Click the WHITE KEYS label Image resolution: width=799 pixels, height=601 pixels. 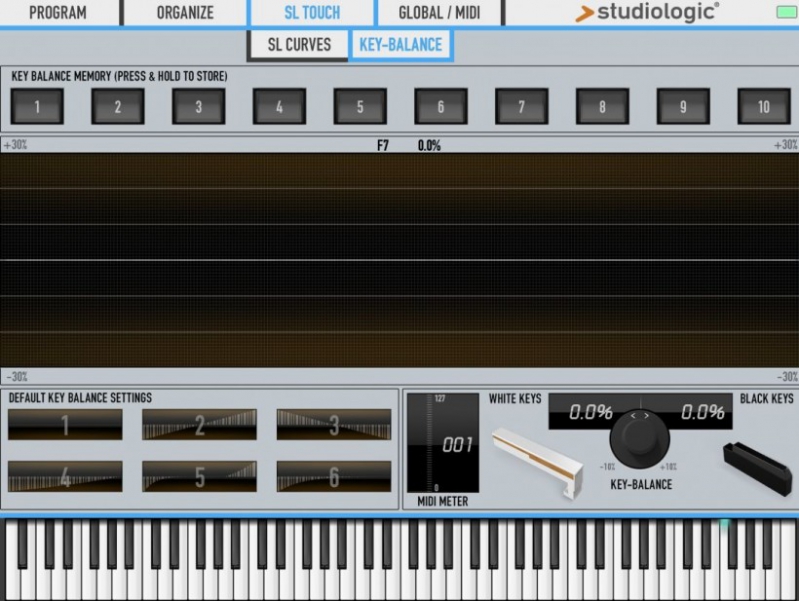coord(515,399)
